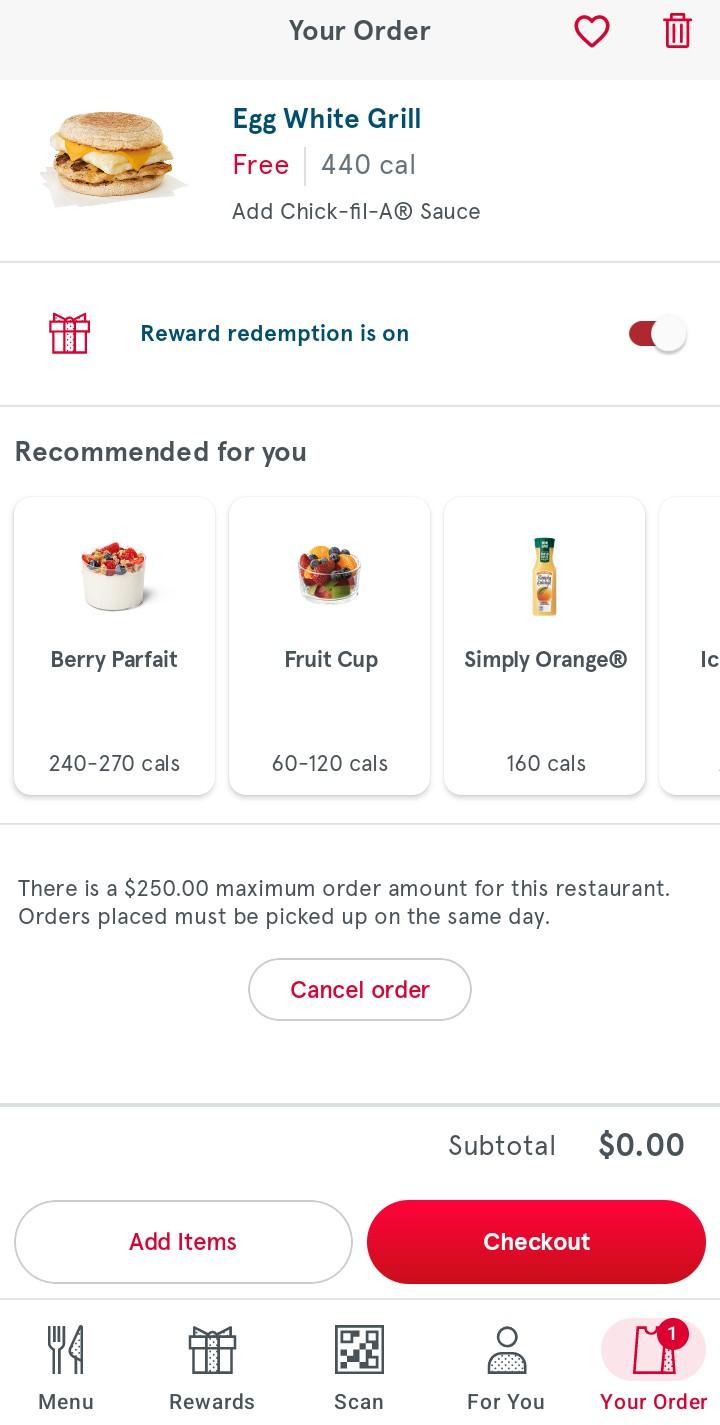
Task: Open the Egg White Grill item title
Action: pyautogui.click(x=327, y=119)
